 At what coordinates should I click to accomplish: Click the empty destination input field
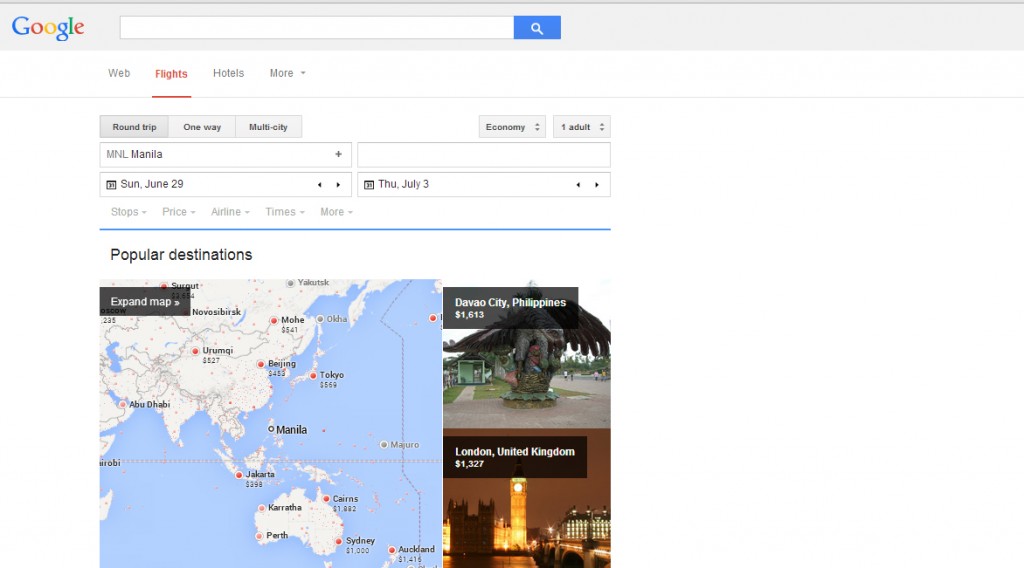coord(483,155)
